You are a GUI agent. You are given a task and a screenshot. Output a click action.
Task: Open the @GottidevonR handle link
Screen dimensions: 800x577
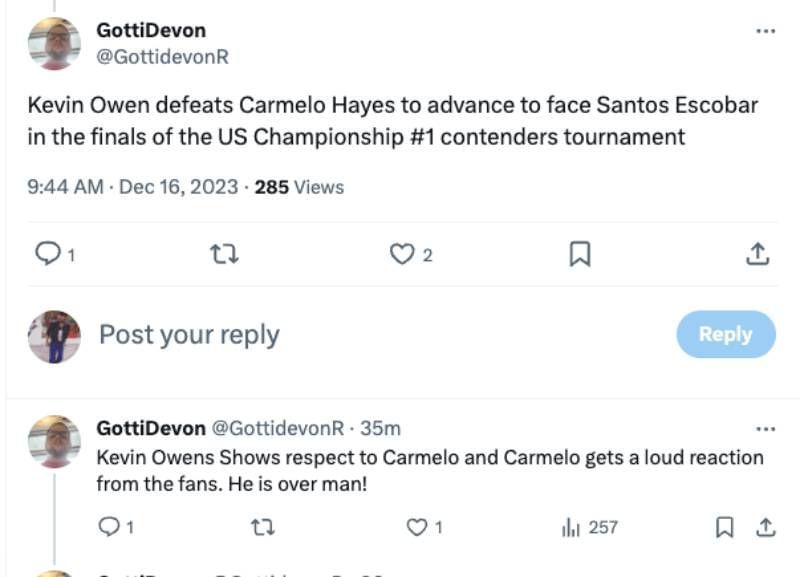[162, 57]
